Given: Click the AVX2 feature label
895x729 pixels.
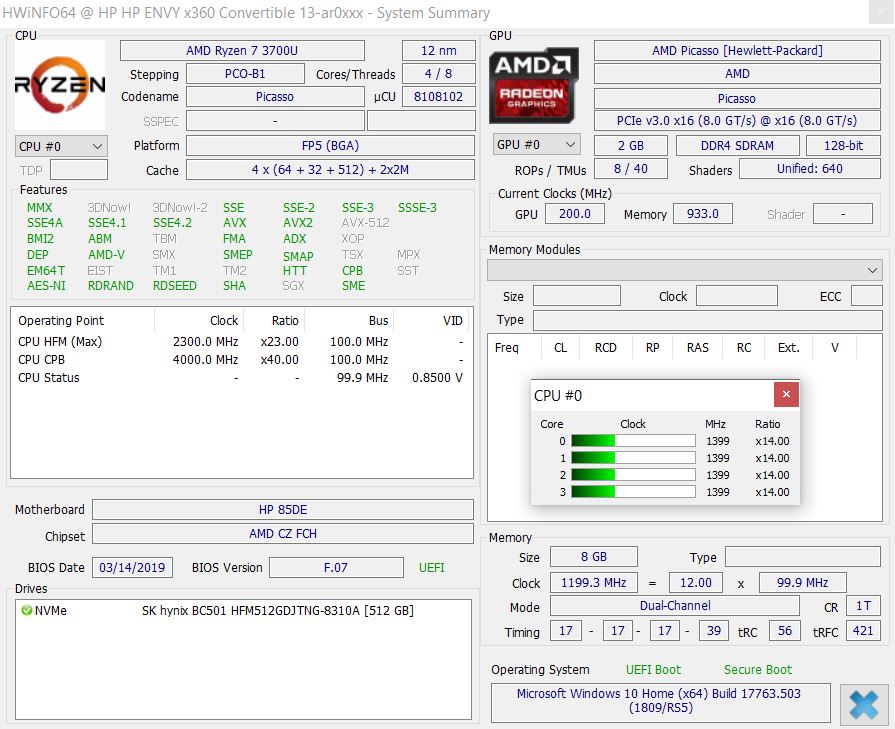Looking at the screenshot, I should tap(298, 223).
